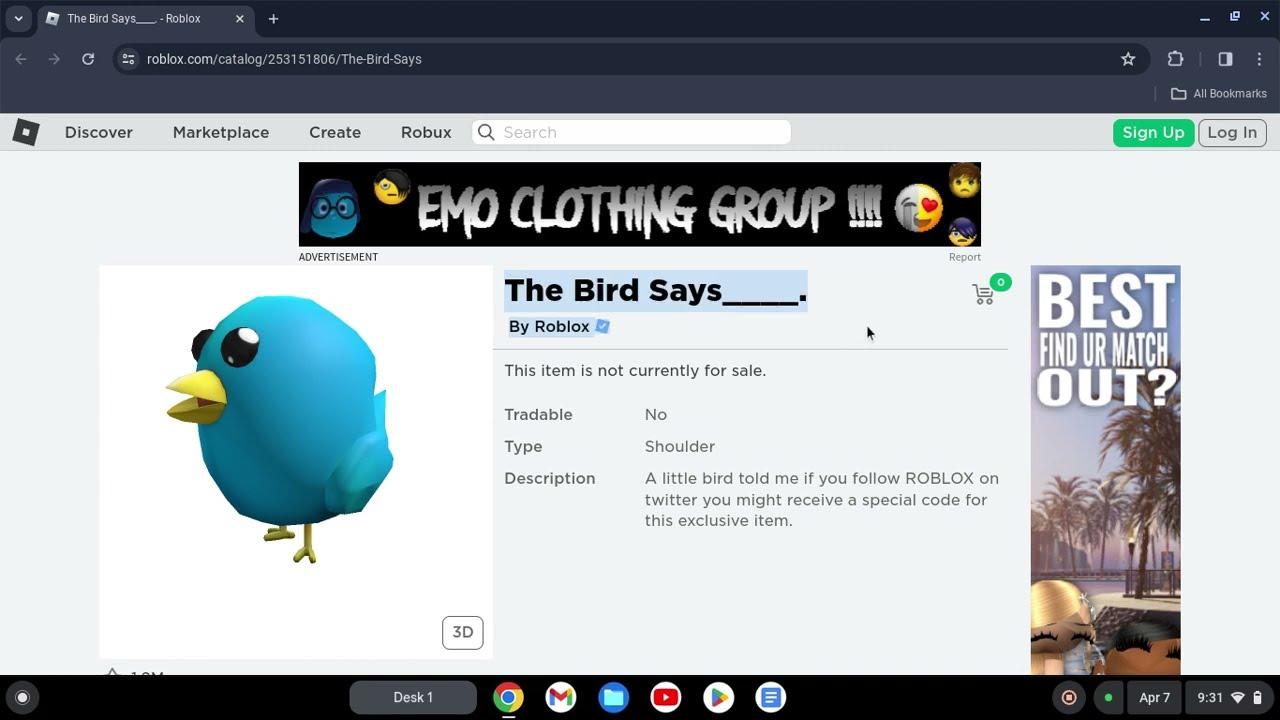Open the Robux menu item
Viewport: 1280px width, 720px height.
pyautogui.click(x=426, y=132)
